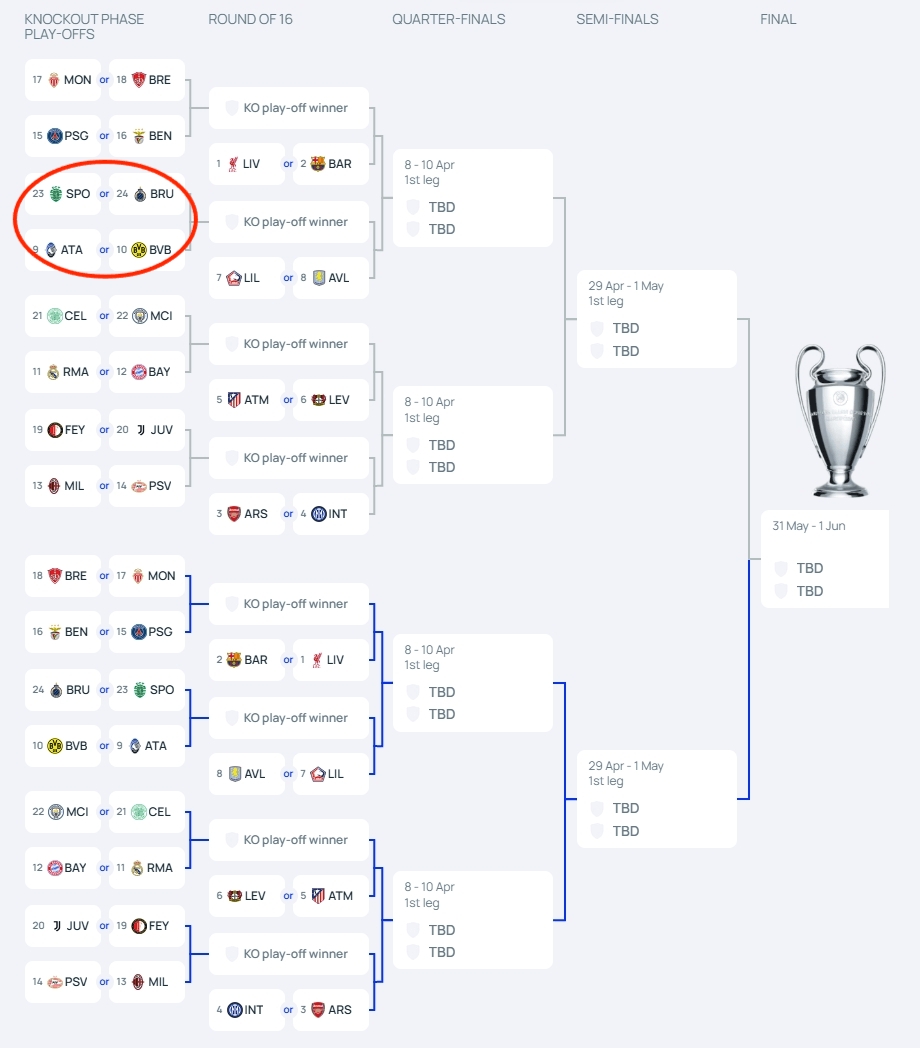Click the Juventus crest in the lower blue bracket
Image resolution: width=920 pixels, height=1048 pixels.
point(56,926)
